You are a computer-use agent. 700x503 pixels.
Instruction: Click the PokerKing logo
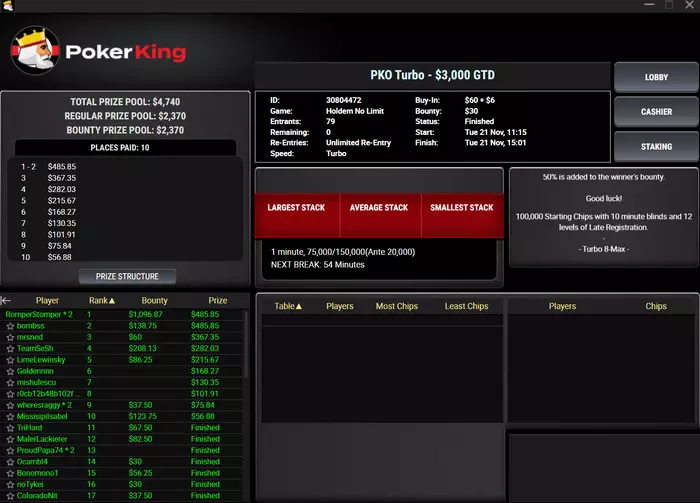(98, 51)
